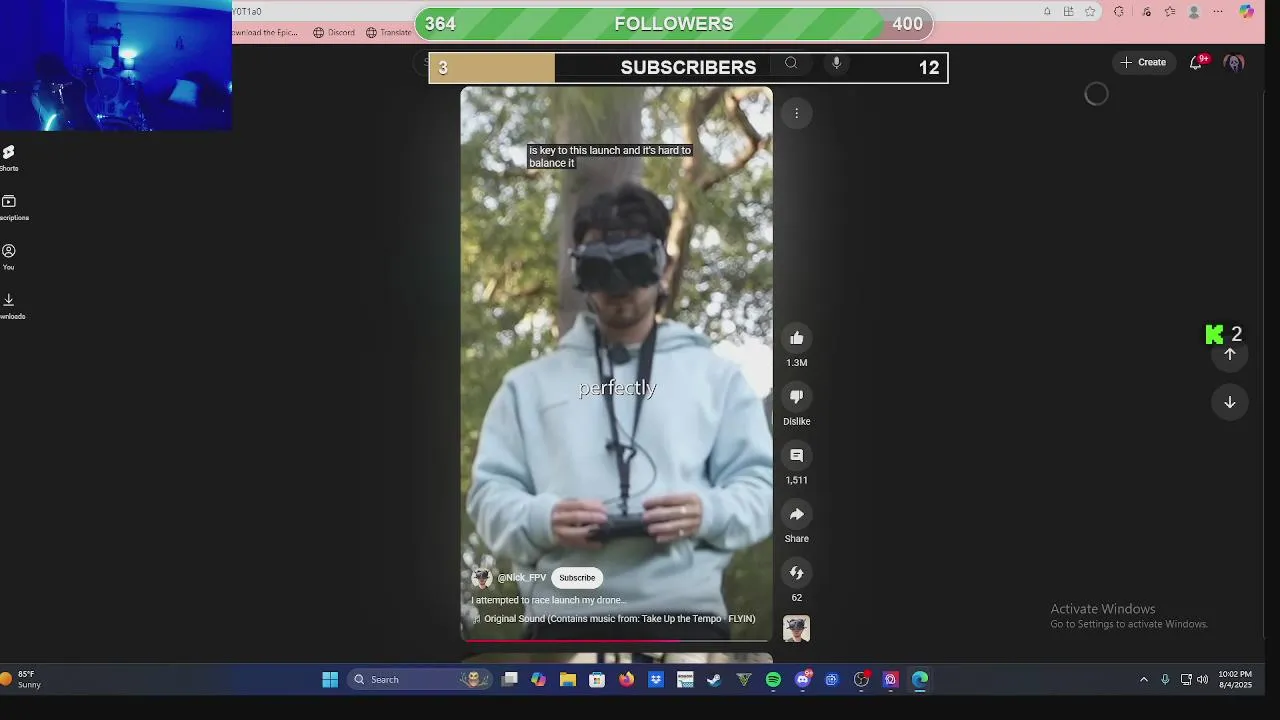This screenshot has height=720, width=1280.
Task: Open the @Nick_FPV channel link
Action: (x=522, y=578)
